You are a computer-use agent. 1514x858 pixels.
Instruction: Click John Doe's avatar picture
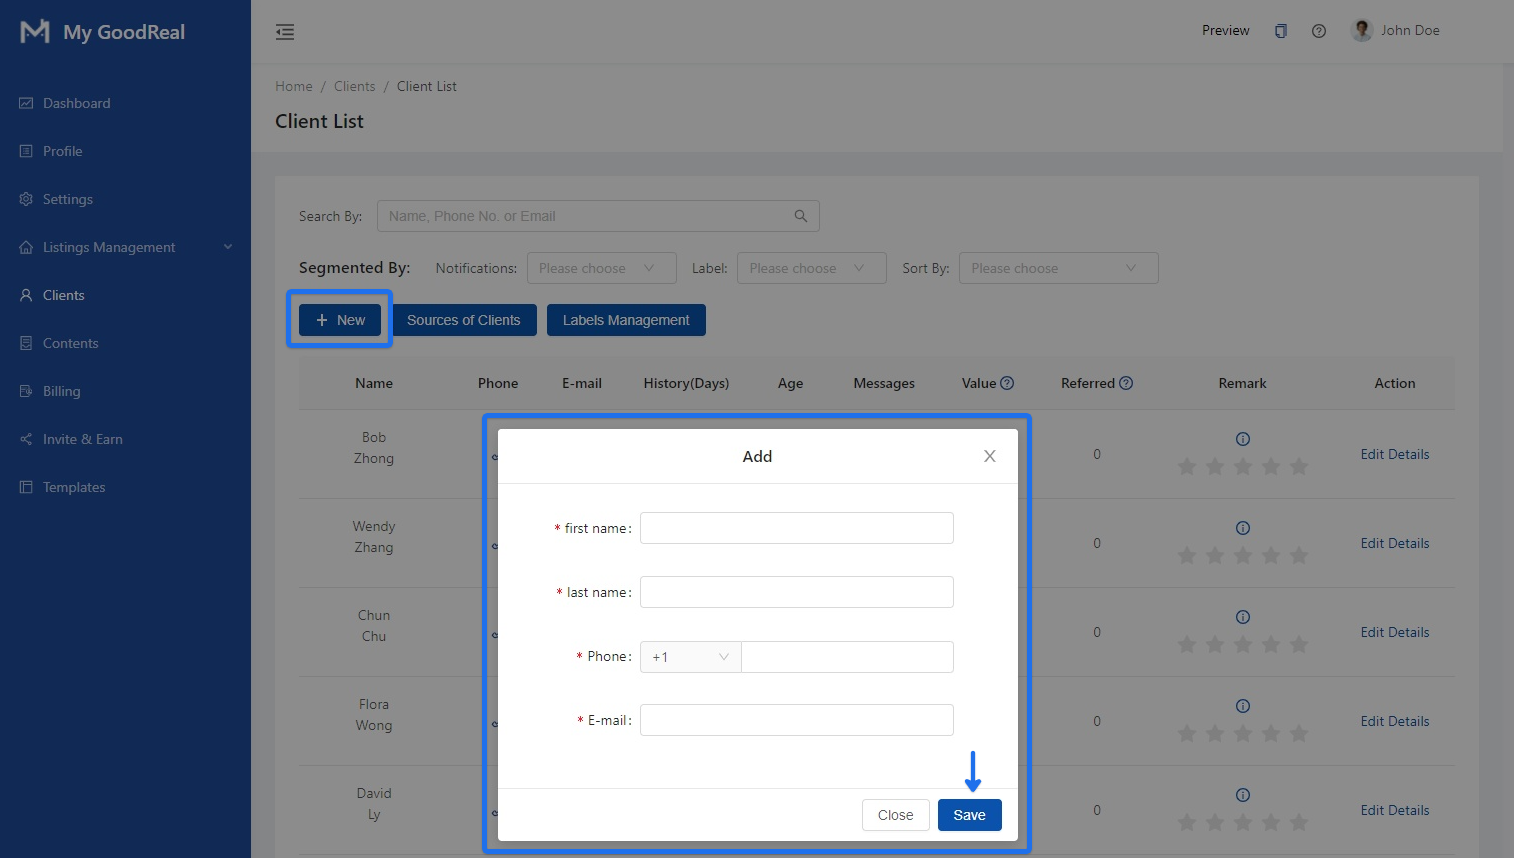(x=1361, y=30)
